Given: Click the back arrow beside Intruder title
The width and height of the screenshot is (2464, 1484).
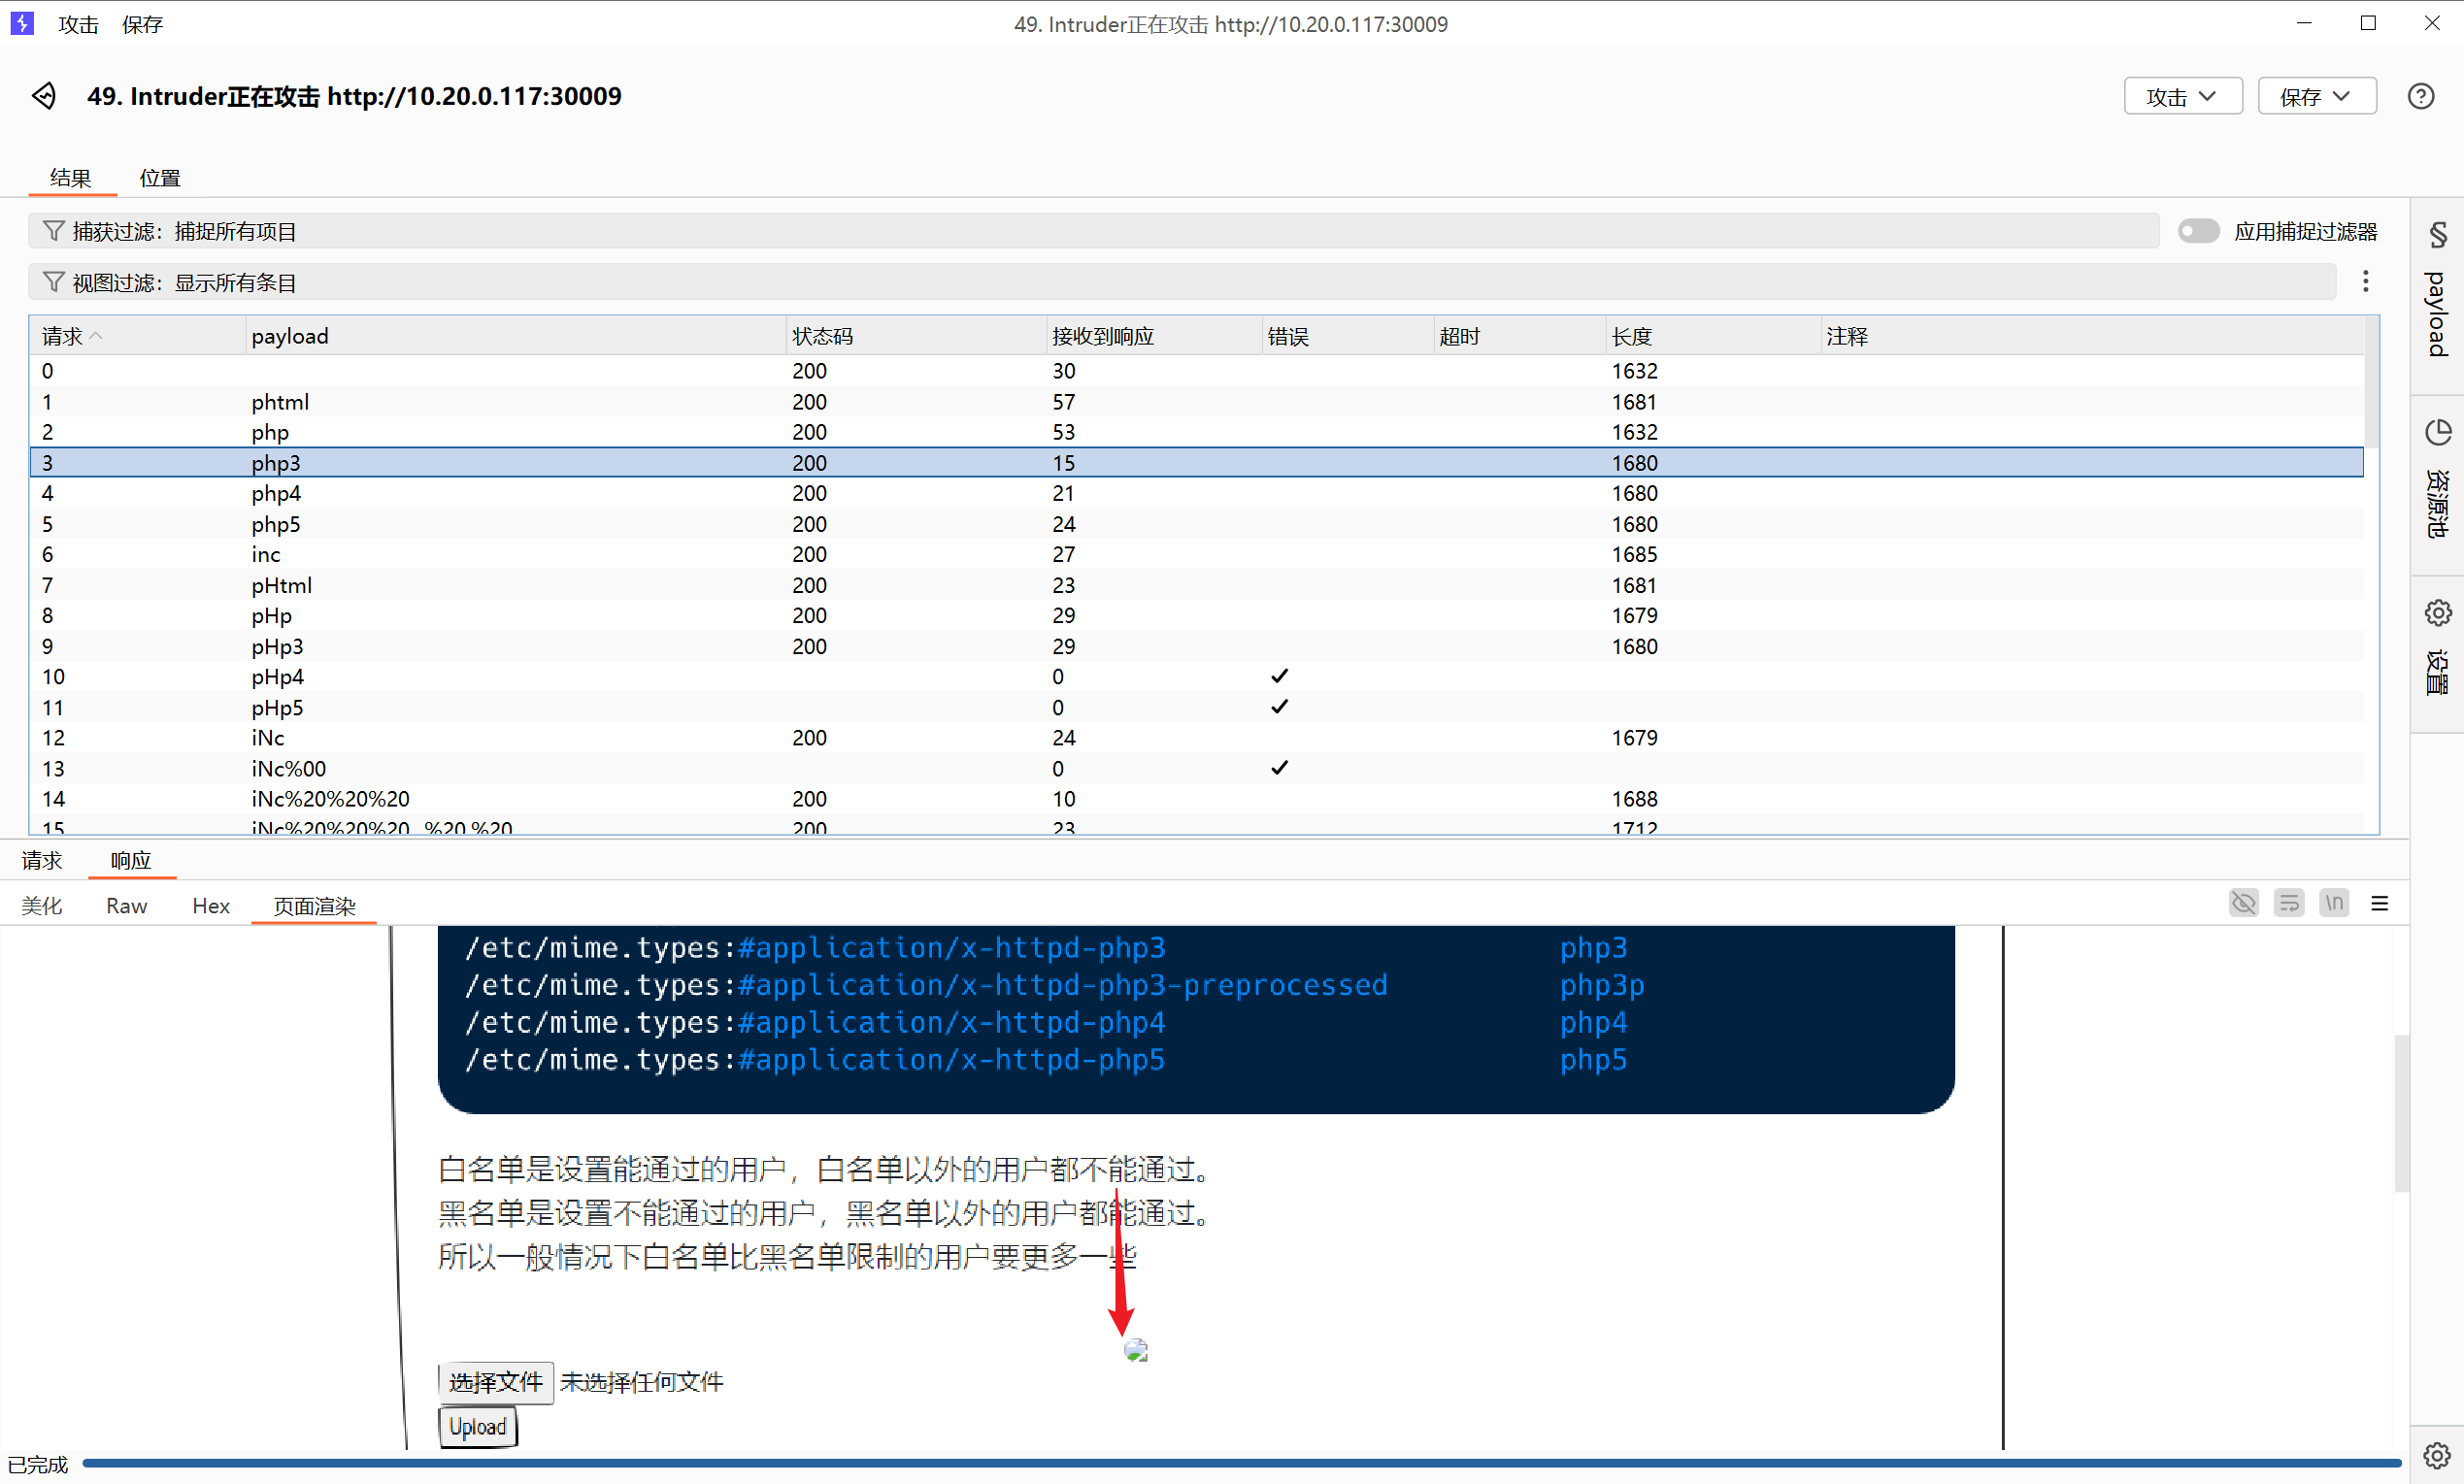Looking at the screenshot, I should tap(44, 96).
